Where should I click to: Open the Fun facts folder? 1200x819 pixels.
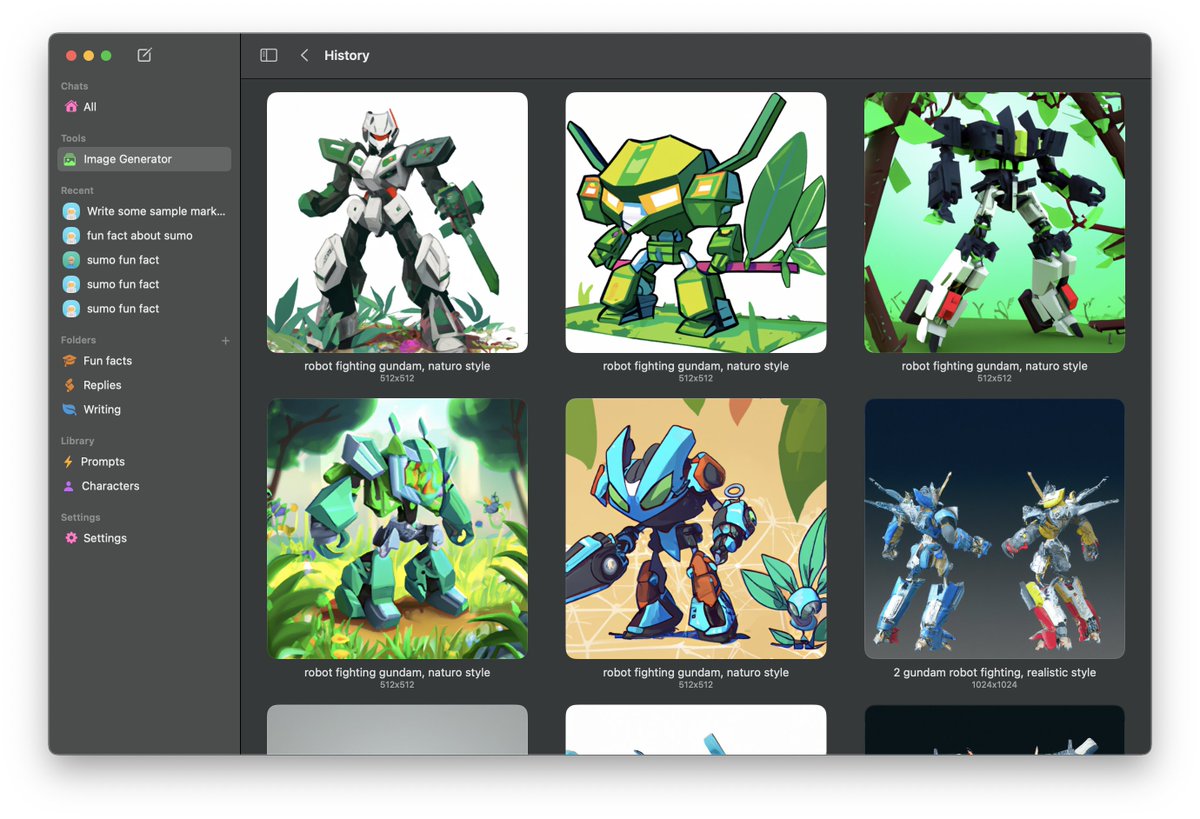(144, 361)
